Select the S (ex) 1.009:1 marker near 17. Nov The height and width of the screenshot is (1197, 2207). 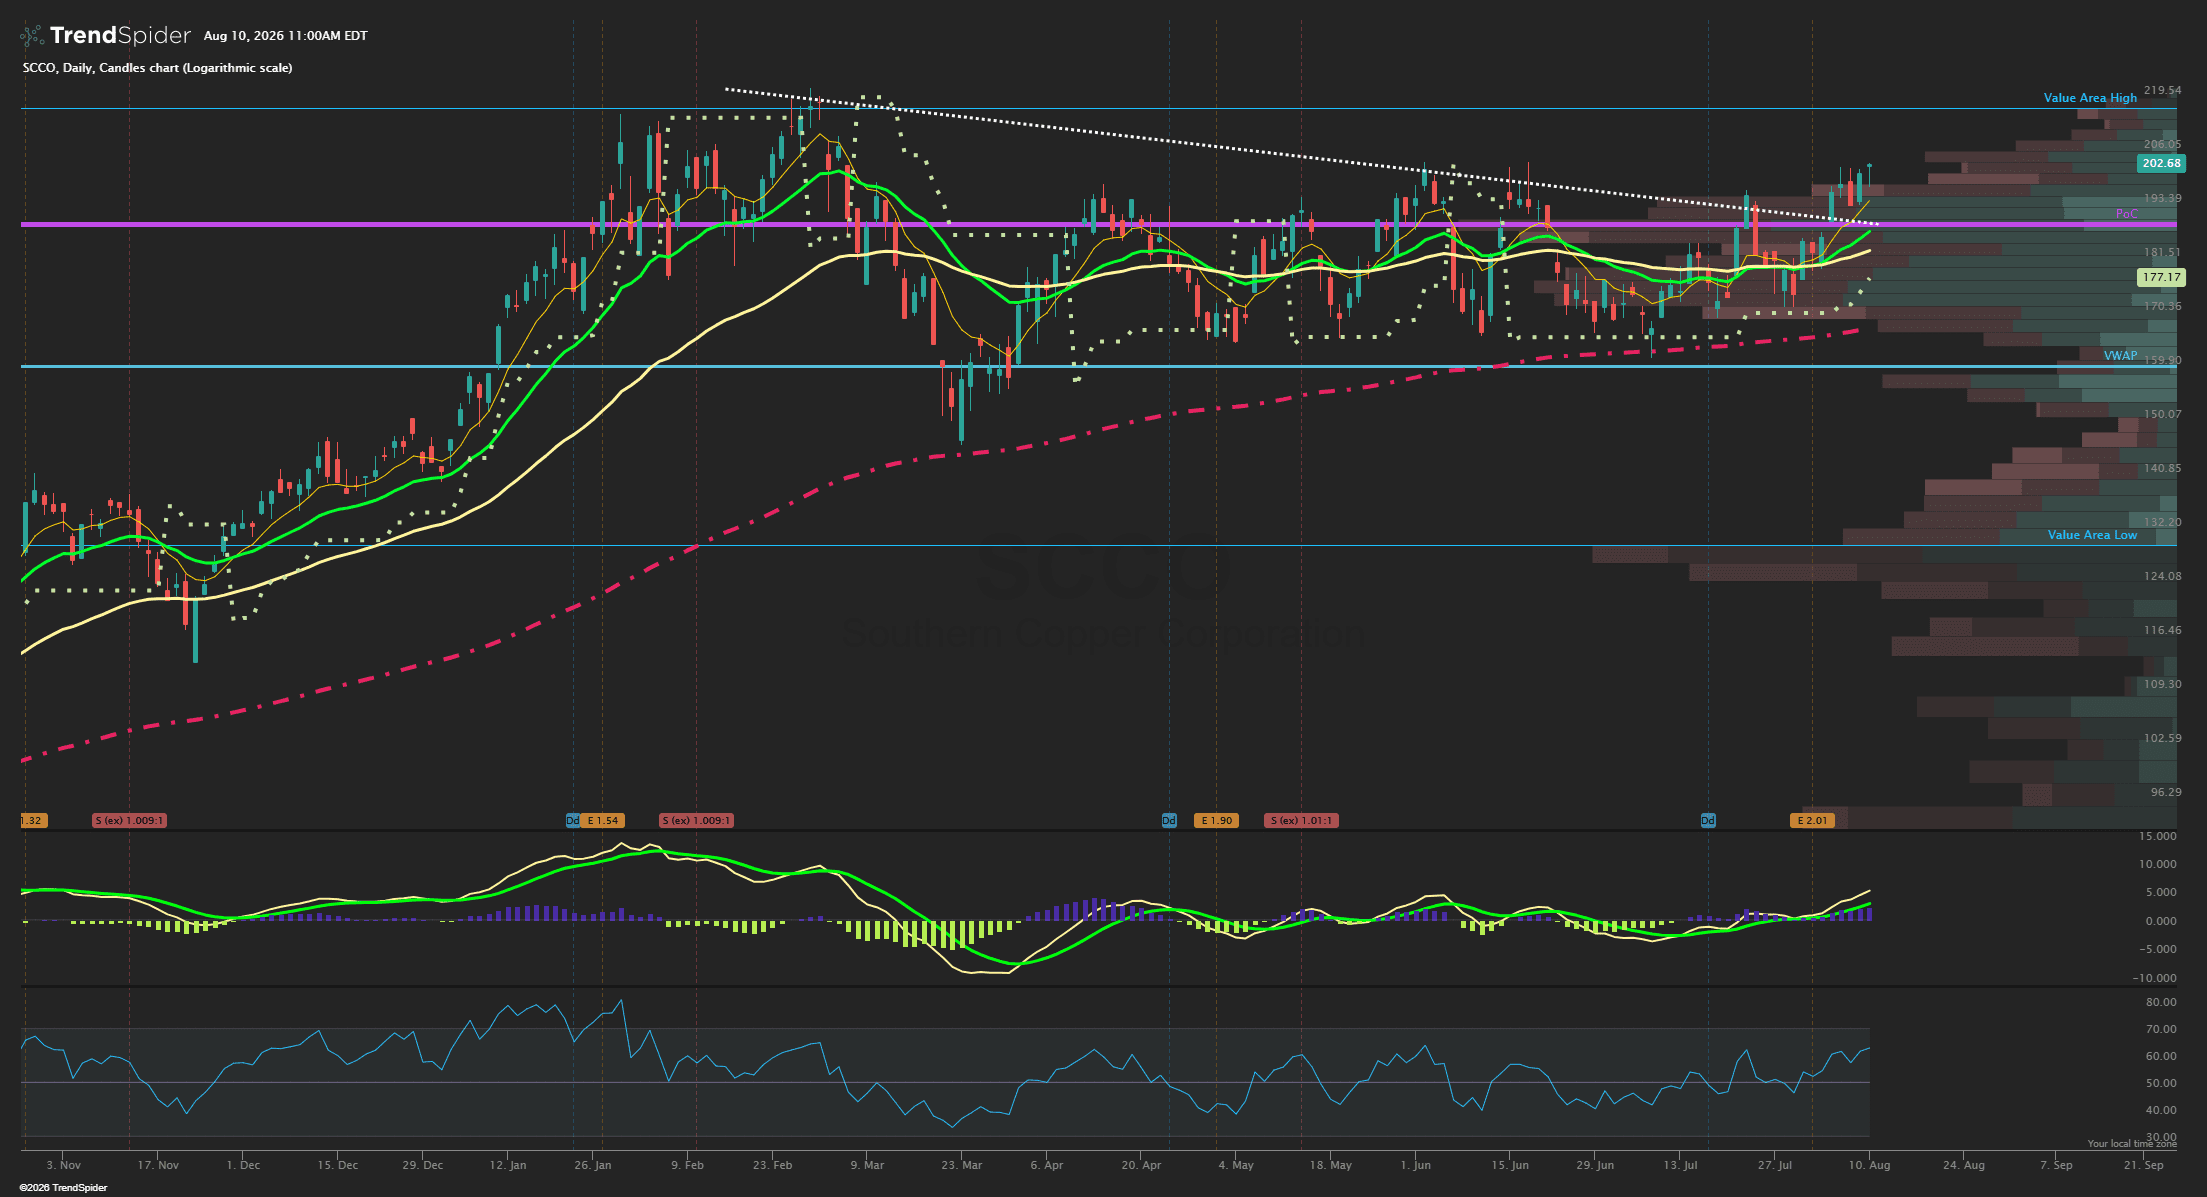pos(129,821)
